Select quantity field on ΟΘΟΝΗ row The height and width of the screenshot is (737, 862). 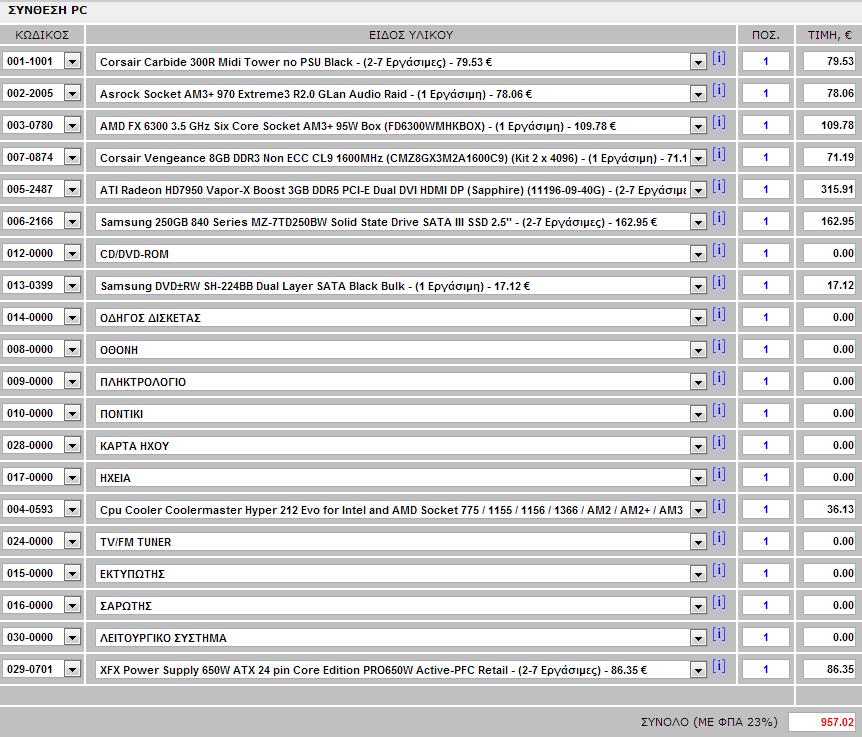(766, 350)
